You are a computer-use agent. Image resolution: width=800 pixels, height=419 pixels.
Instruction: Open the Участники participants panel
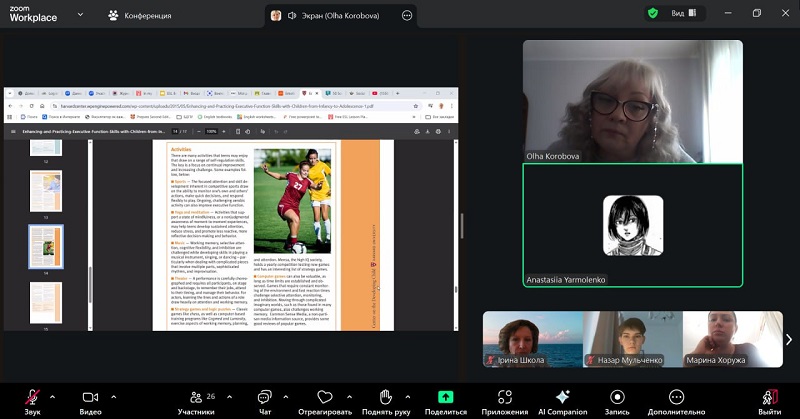(x=196, y=398)
